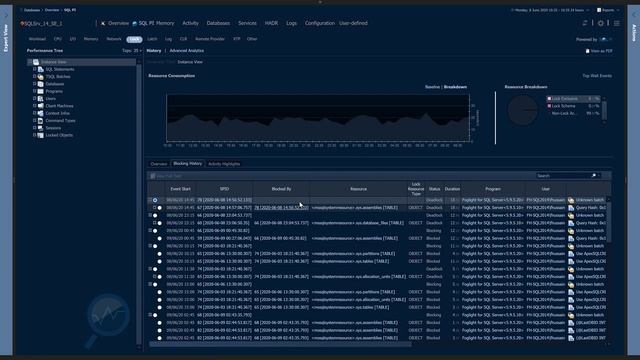Select the first blocking row radio button
This screenshot has height=360, width=640.
click(155, 200)
